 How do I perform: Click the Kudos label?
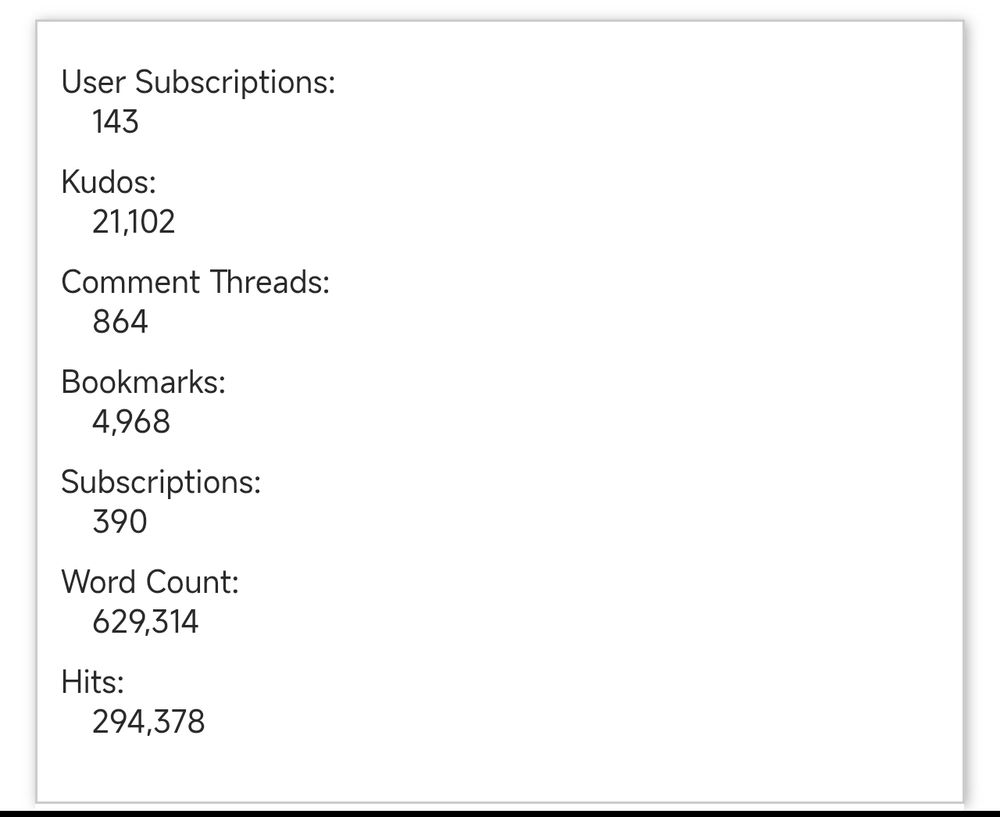click(108, 182)
